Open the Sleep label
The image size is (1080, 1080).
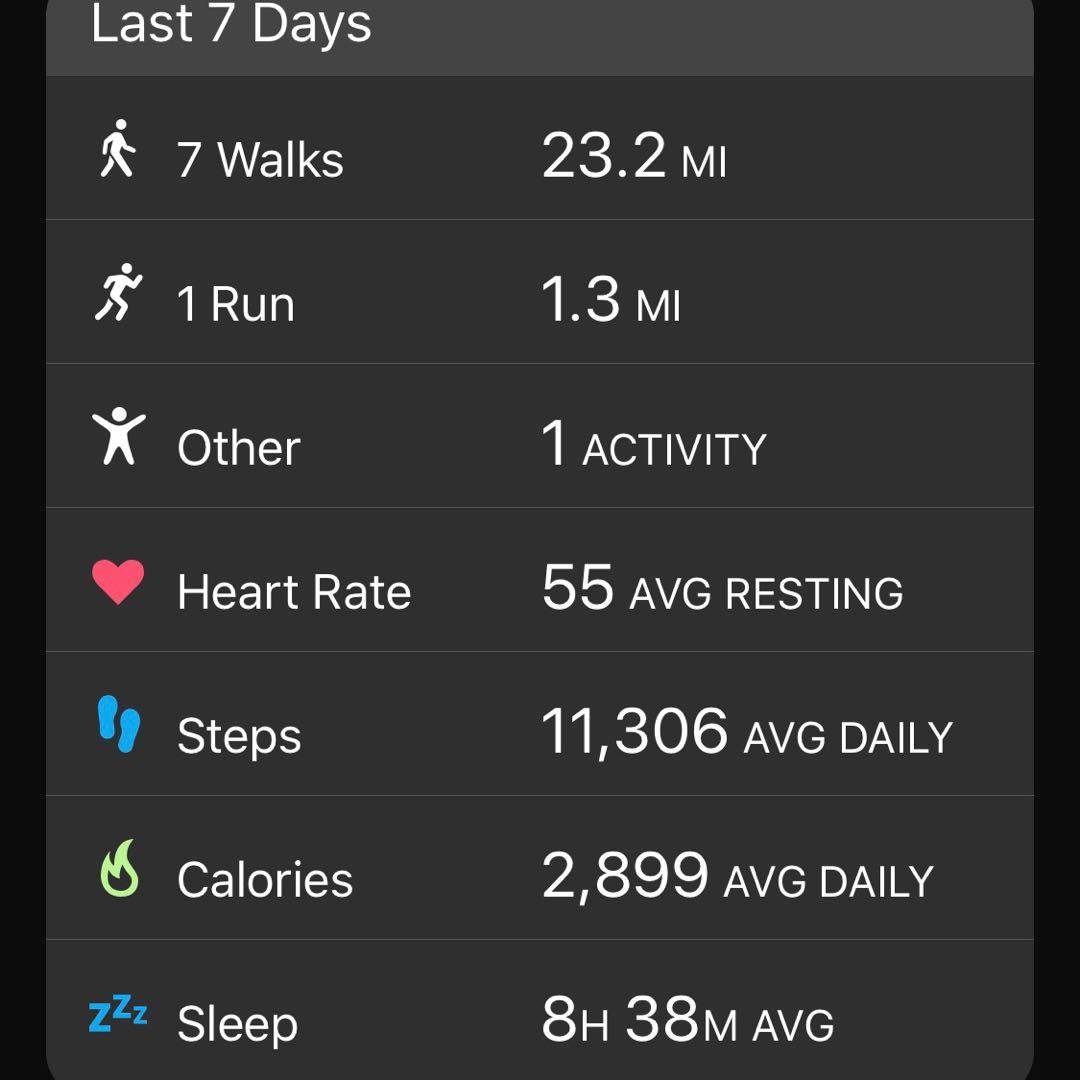coord(237,1024)
